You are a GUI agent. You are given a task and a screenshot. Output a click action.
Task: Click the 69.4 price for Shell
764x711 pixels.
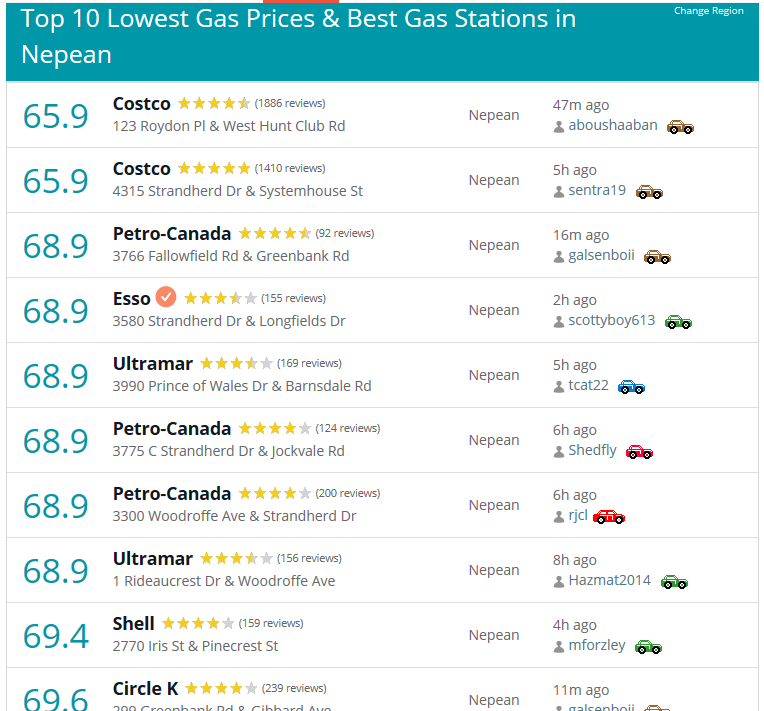click(56, 636)
